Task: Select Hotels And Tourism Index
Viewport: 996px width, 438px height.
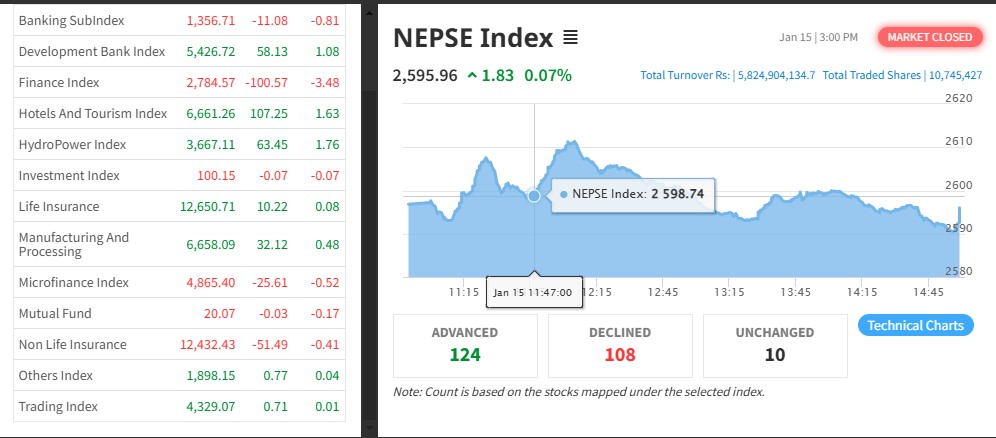Action: [x=93, y=113]
